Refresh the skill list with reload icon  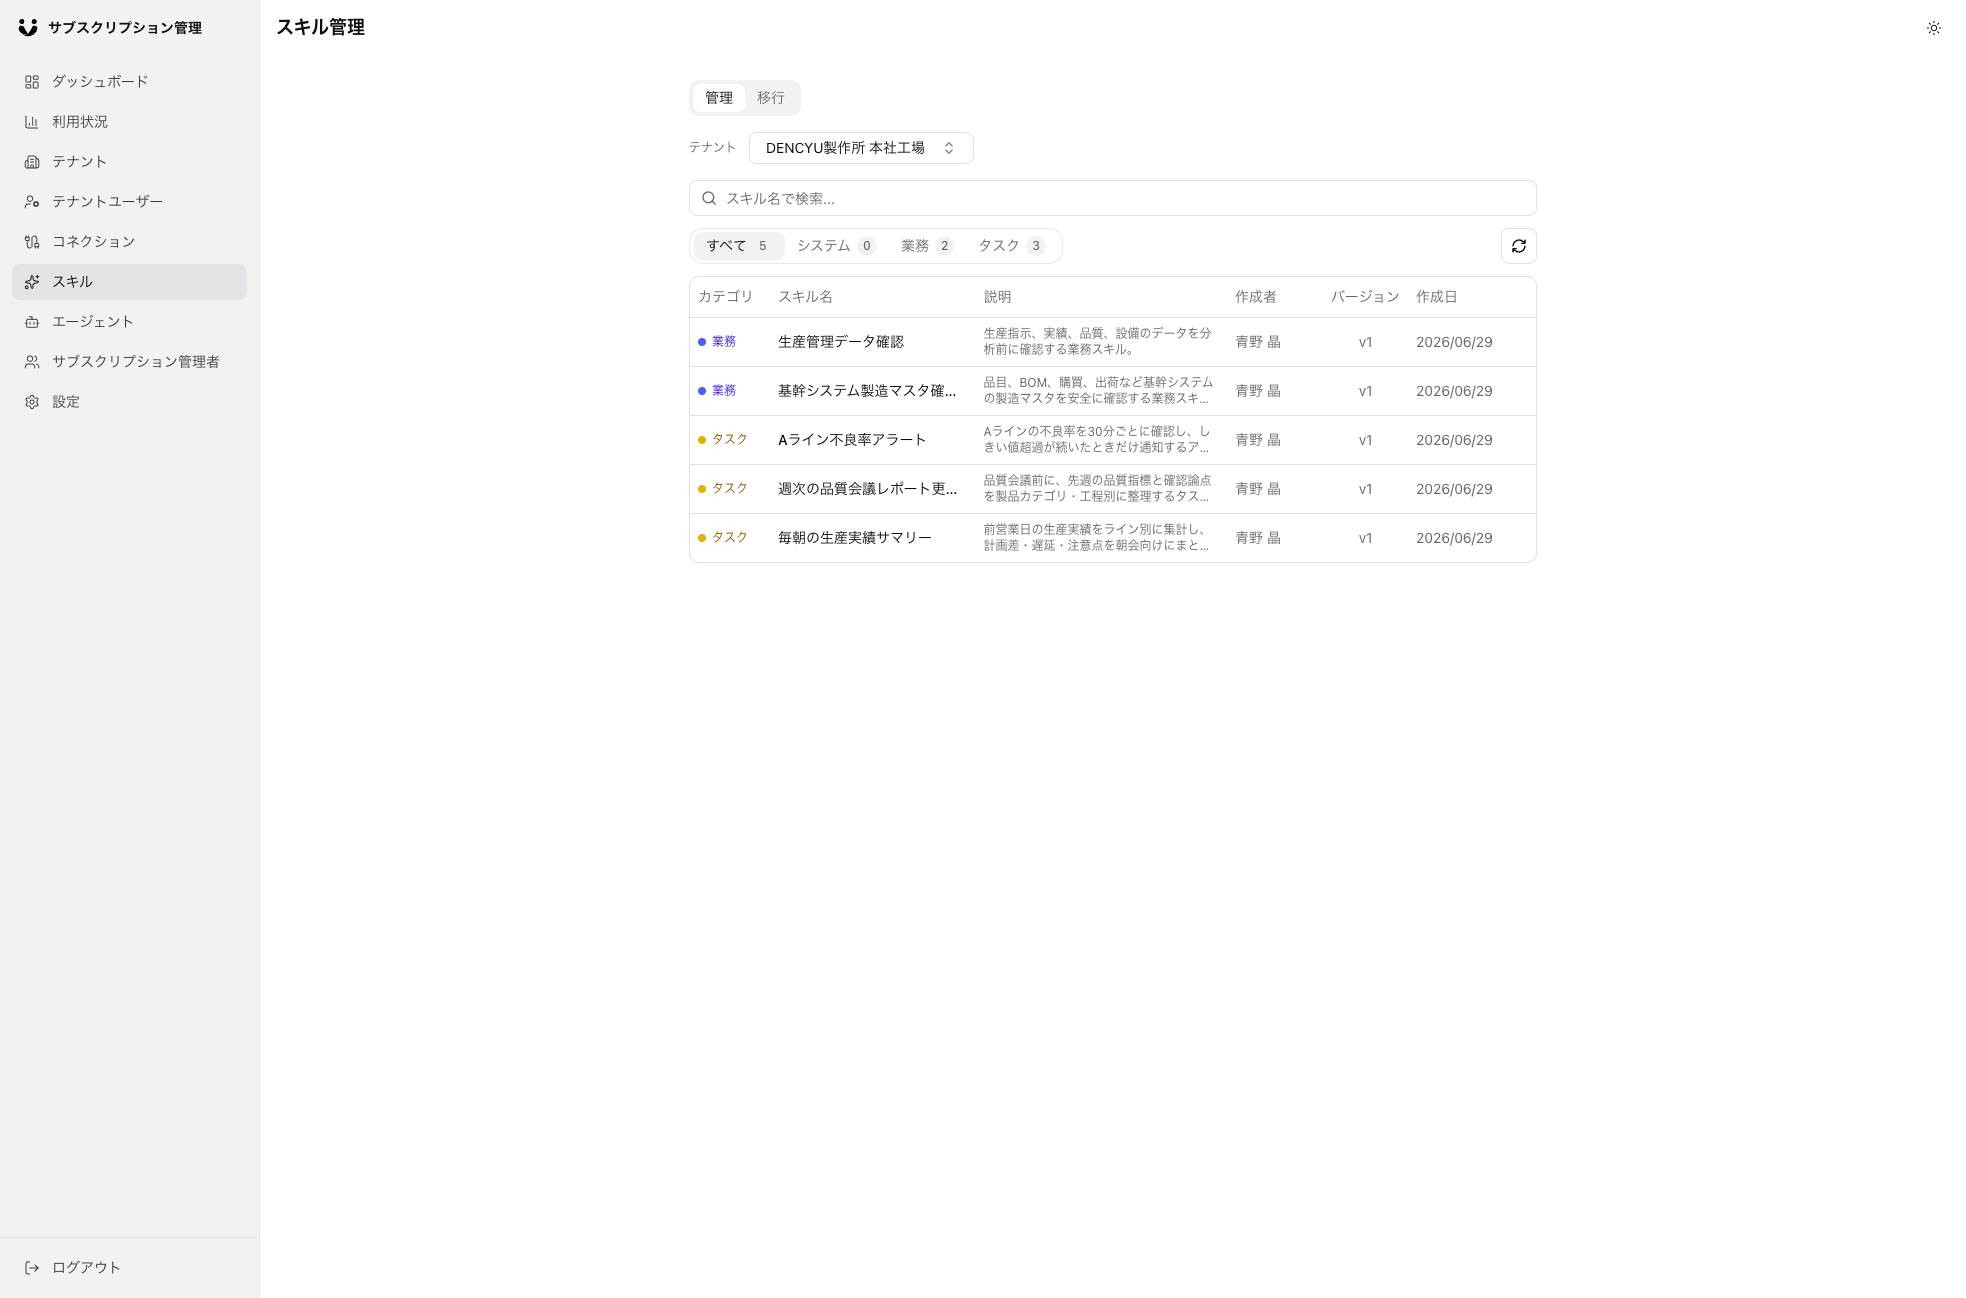(x=1518, y=246)
